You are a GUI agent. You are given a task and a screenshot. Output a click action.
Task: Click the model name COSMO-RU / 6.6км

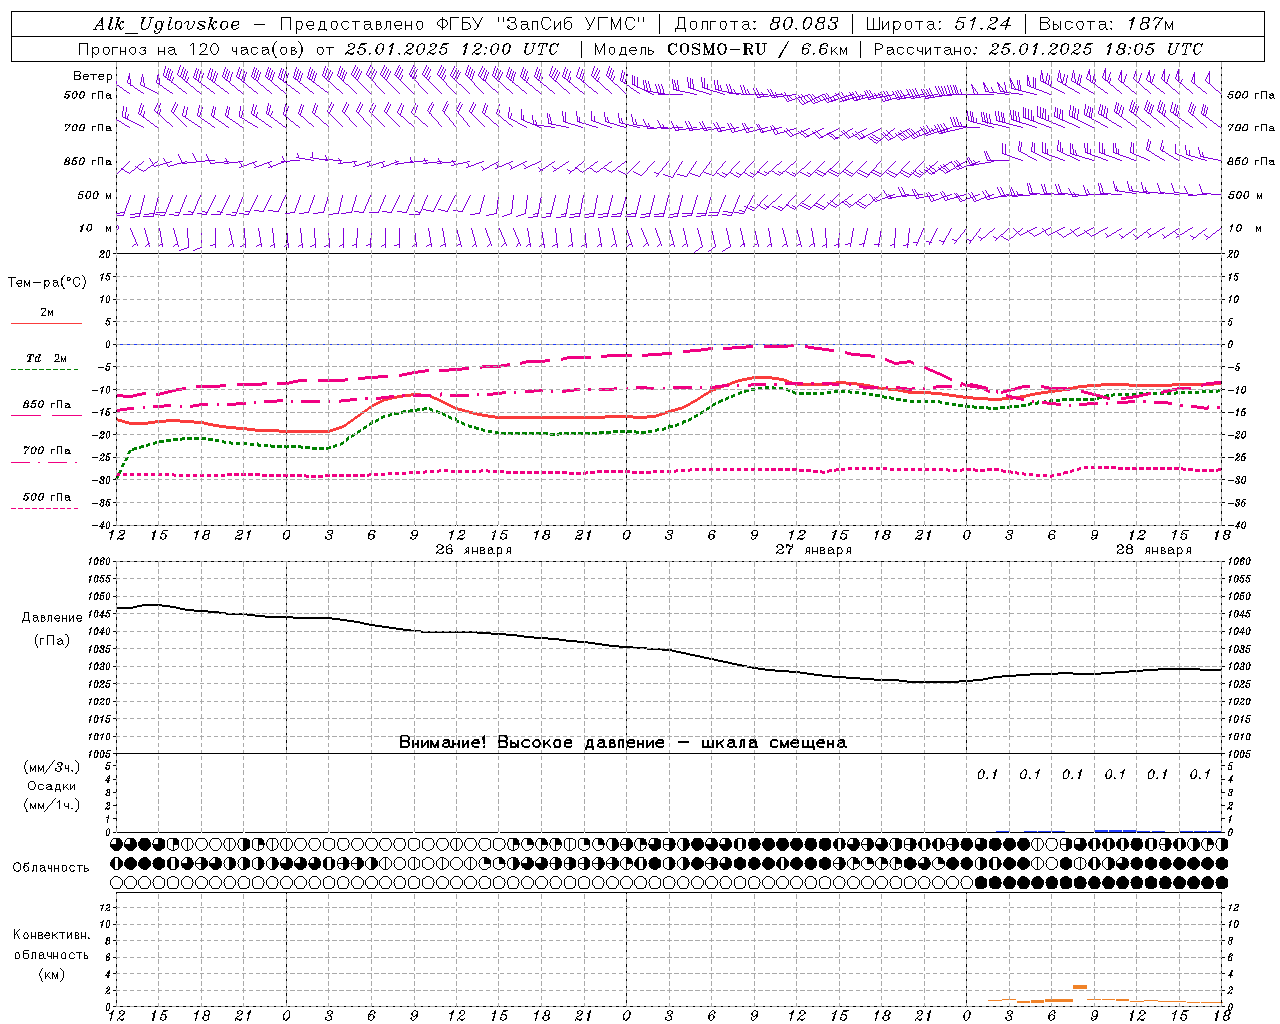pos(758,49)
